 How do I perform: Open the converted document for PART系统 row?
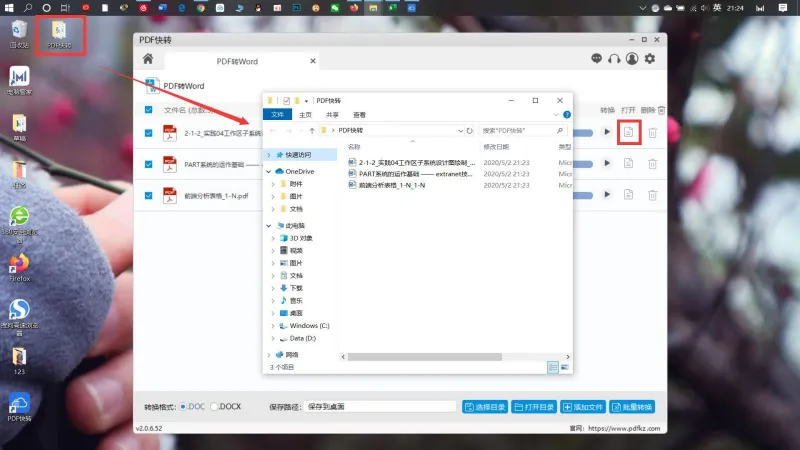click(629, 163)
